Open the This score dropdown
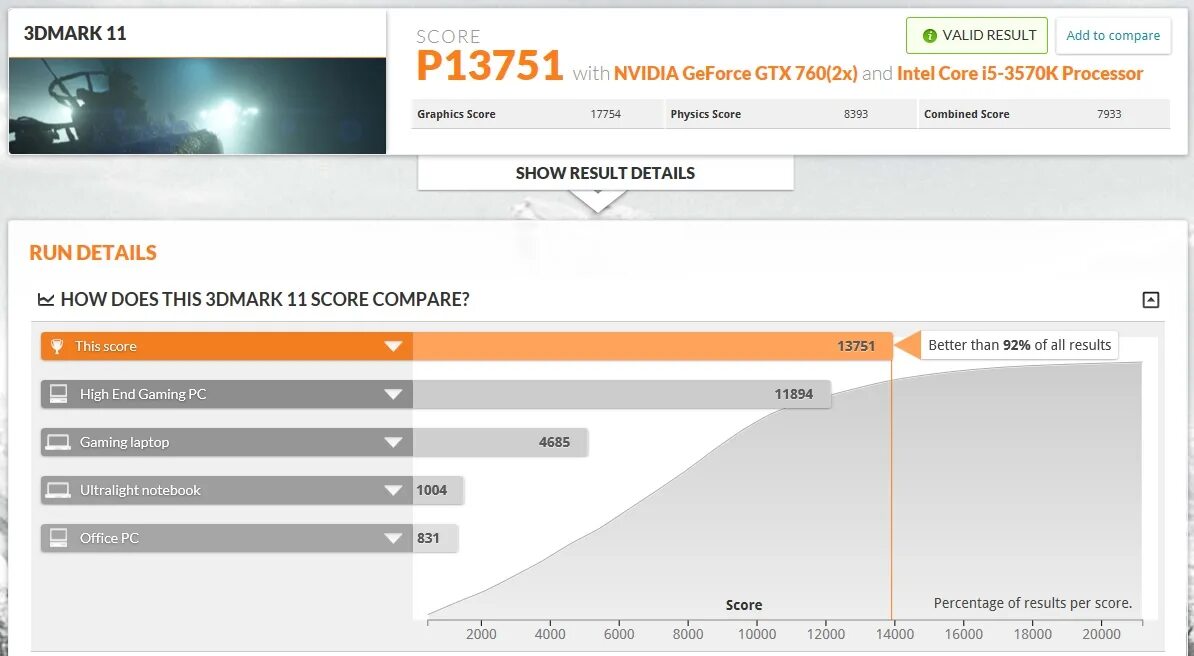This screenshot has height=656, width=1194. (394, 345)
